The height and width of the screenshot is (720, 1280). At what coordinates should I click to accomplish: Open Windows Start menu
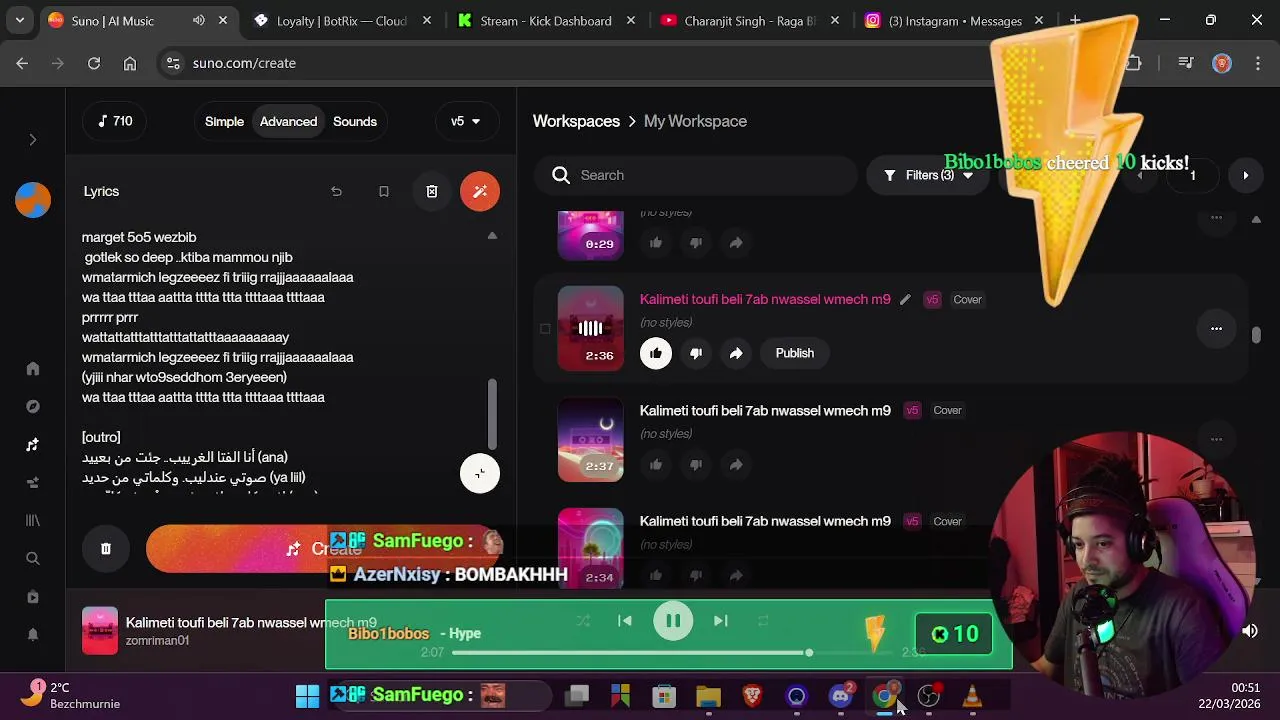tap(307, 696)
